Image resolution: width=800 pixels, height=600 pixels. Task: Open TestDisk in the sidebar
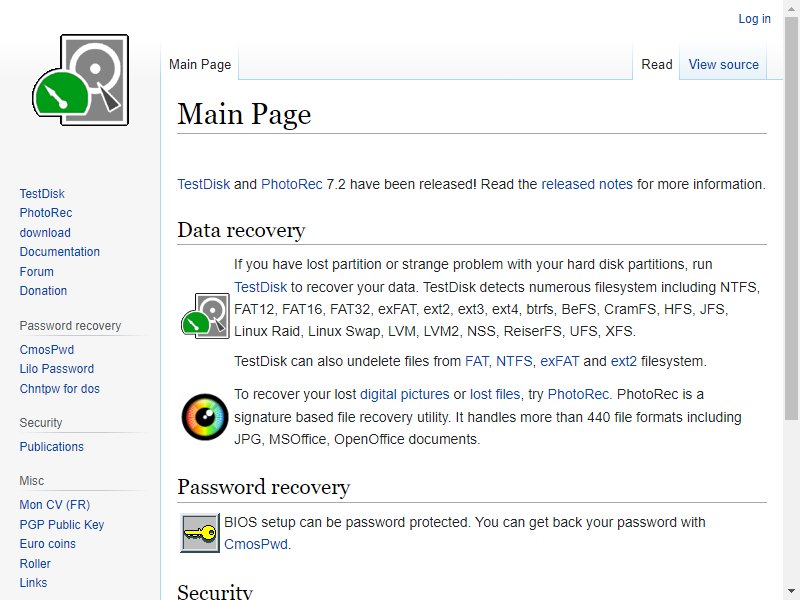pos(42,194)
